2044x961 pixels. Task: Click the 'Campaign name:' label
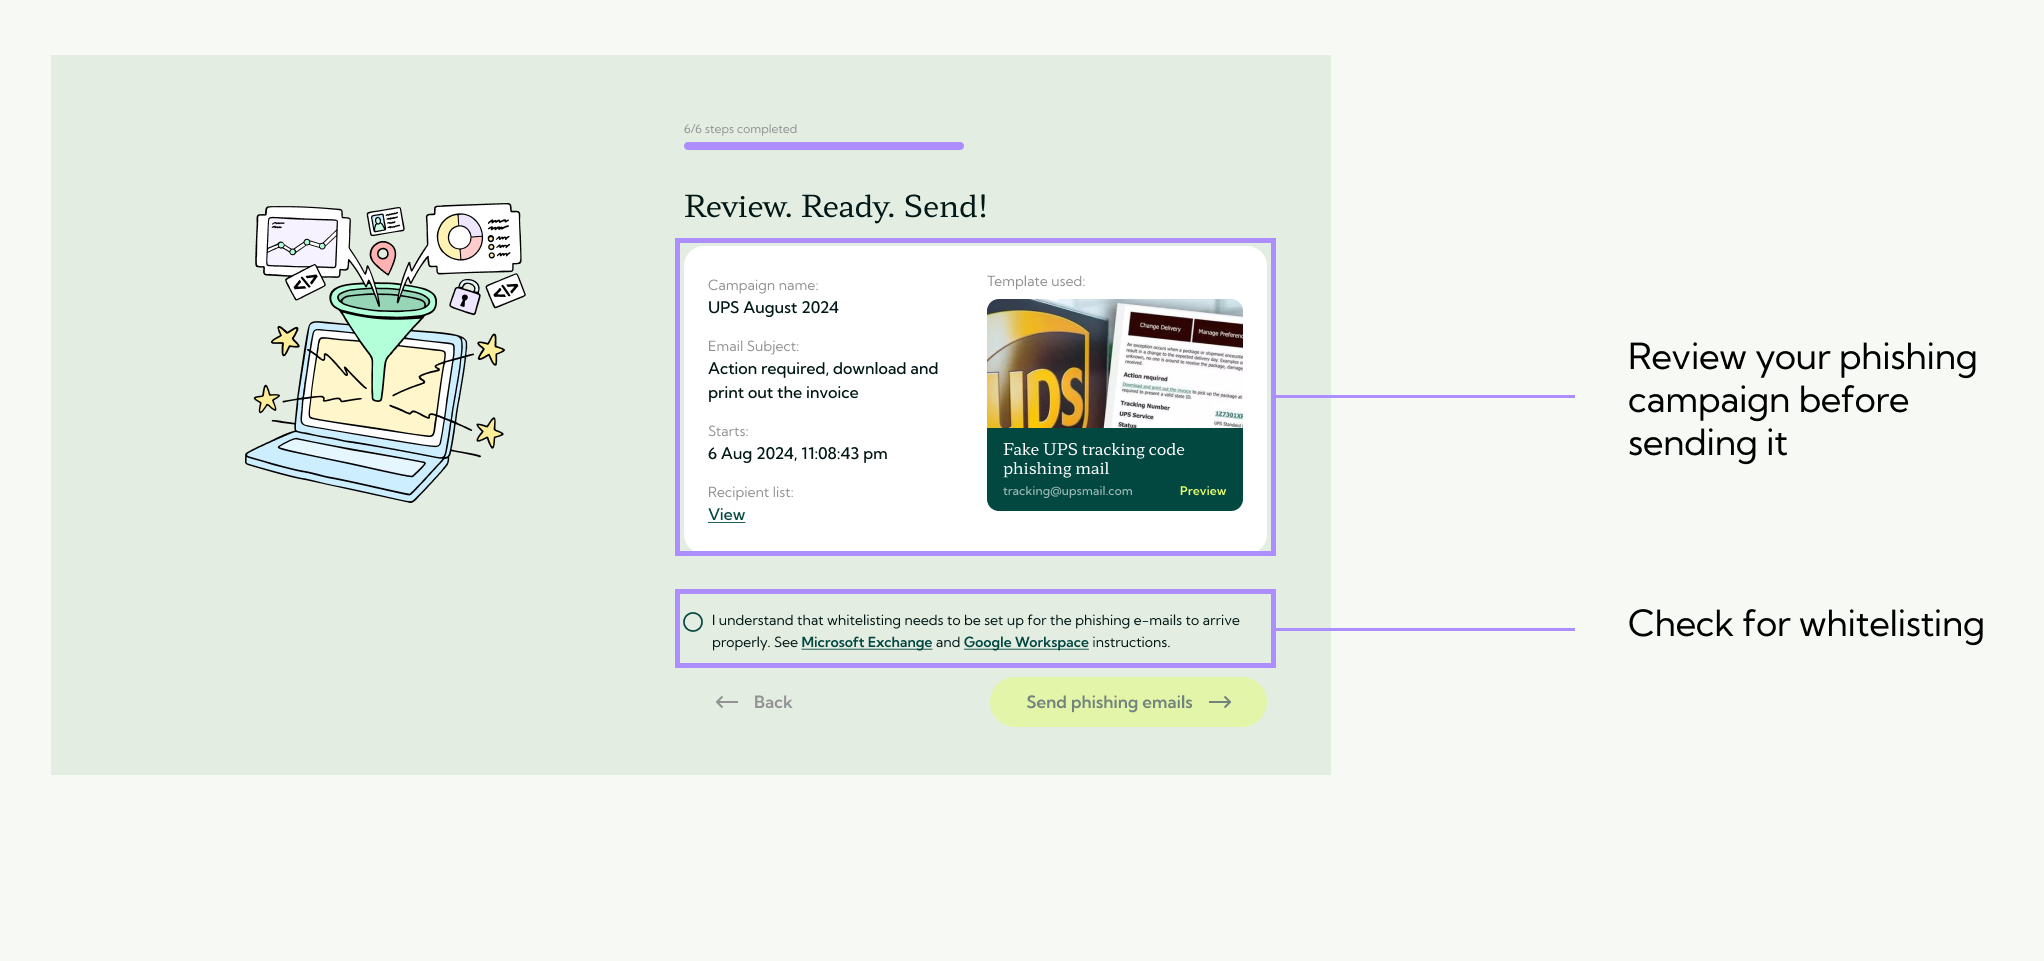pyautogui.click(x=763, y=285)
